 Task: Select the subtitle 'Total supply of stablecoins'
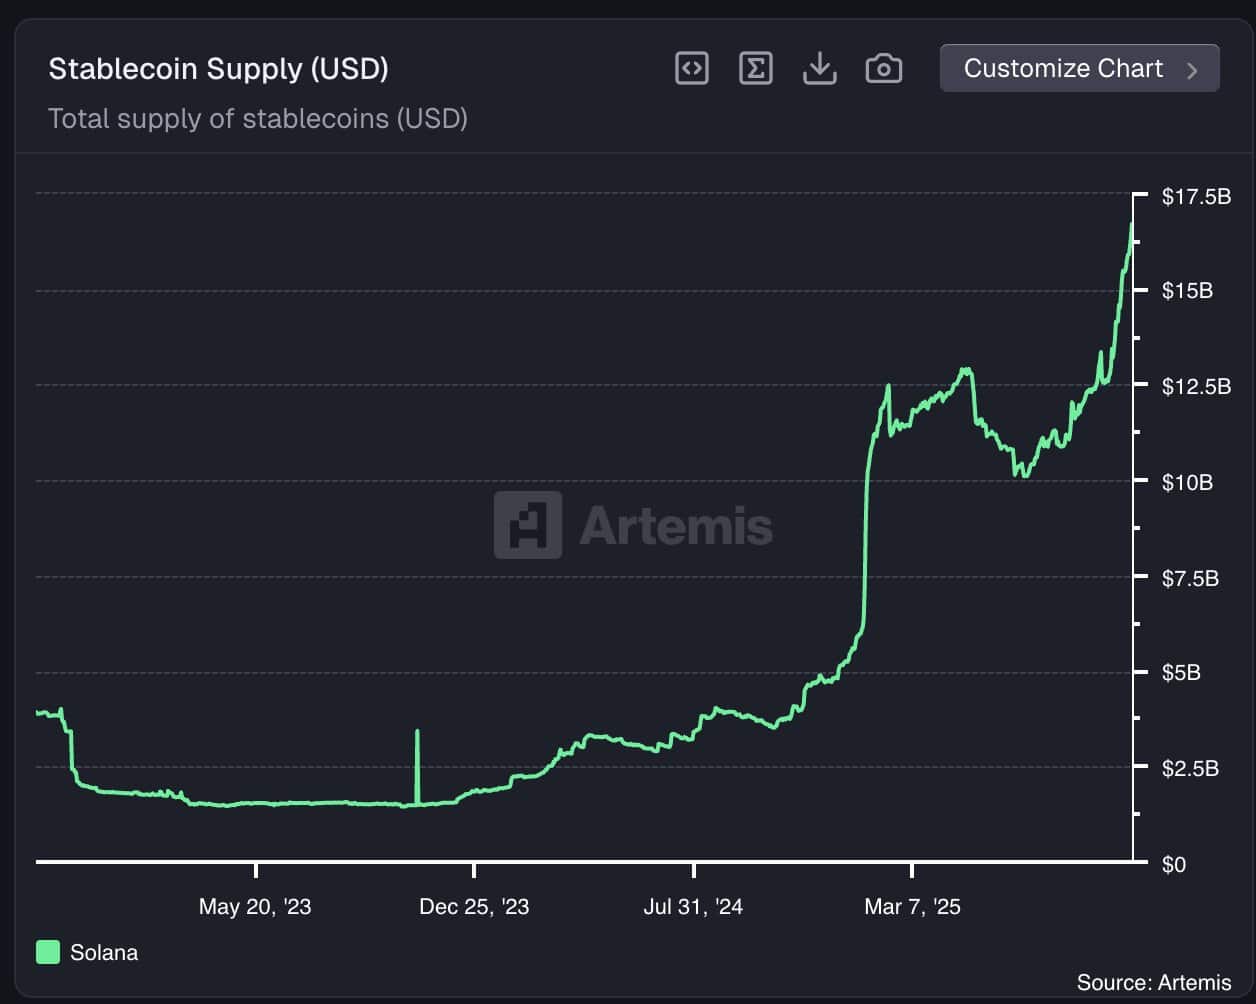coord(257,118)
